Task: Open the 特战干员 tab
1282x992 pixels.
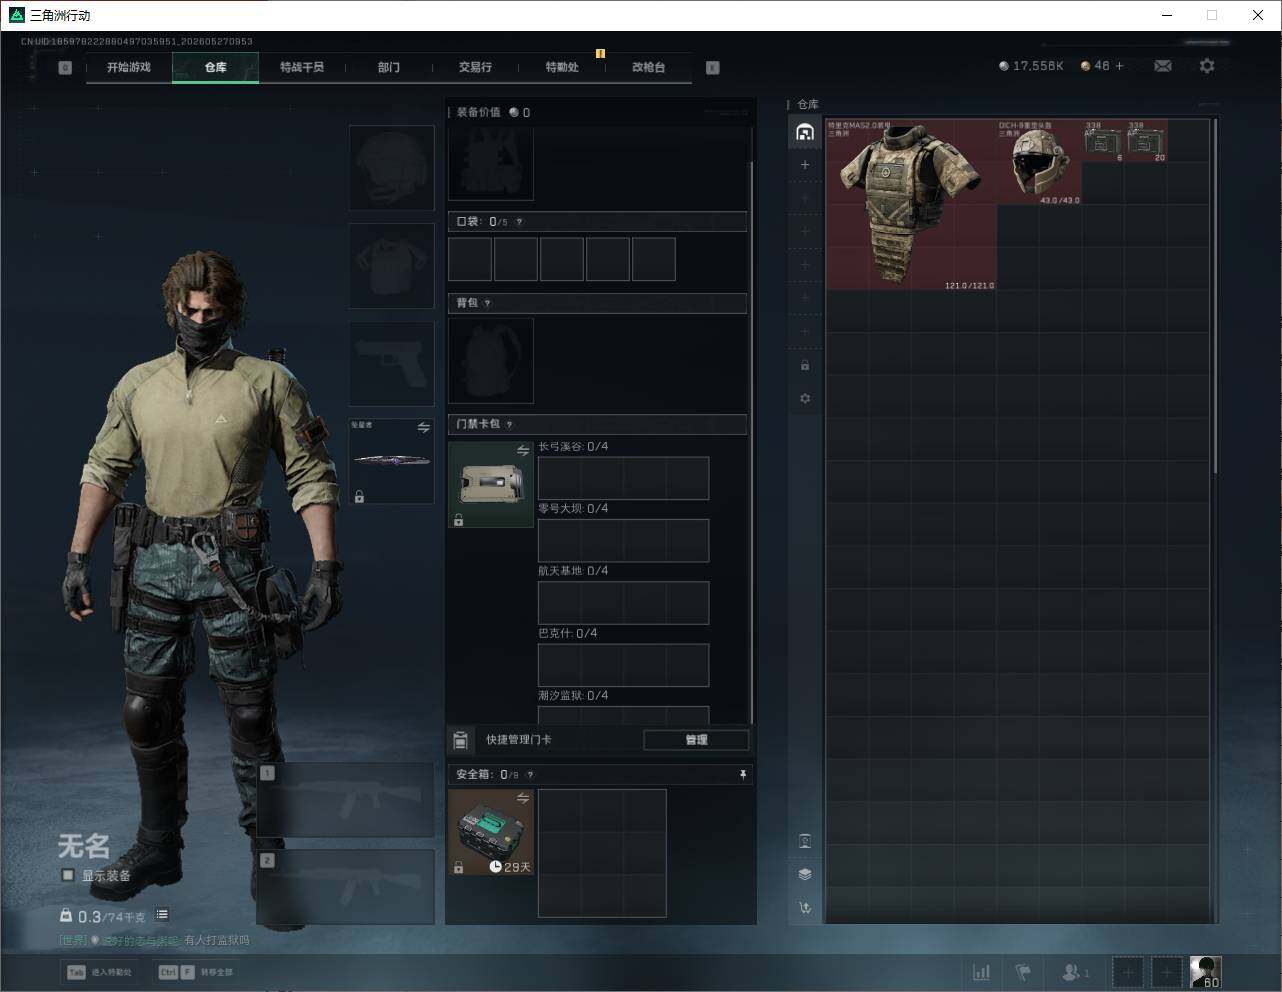Action: coord(302,67)
